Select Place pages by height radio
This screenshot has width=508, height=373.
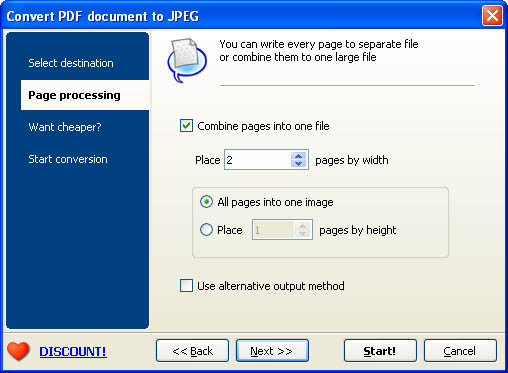click(206, 230)
